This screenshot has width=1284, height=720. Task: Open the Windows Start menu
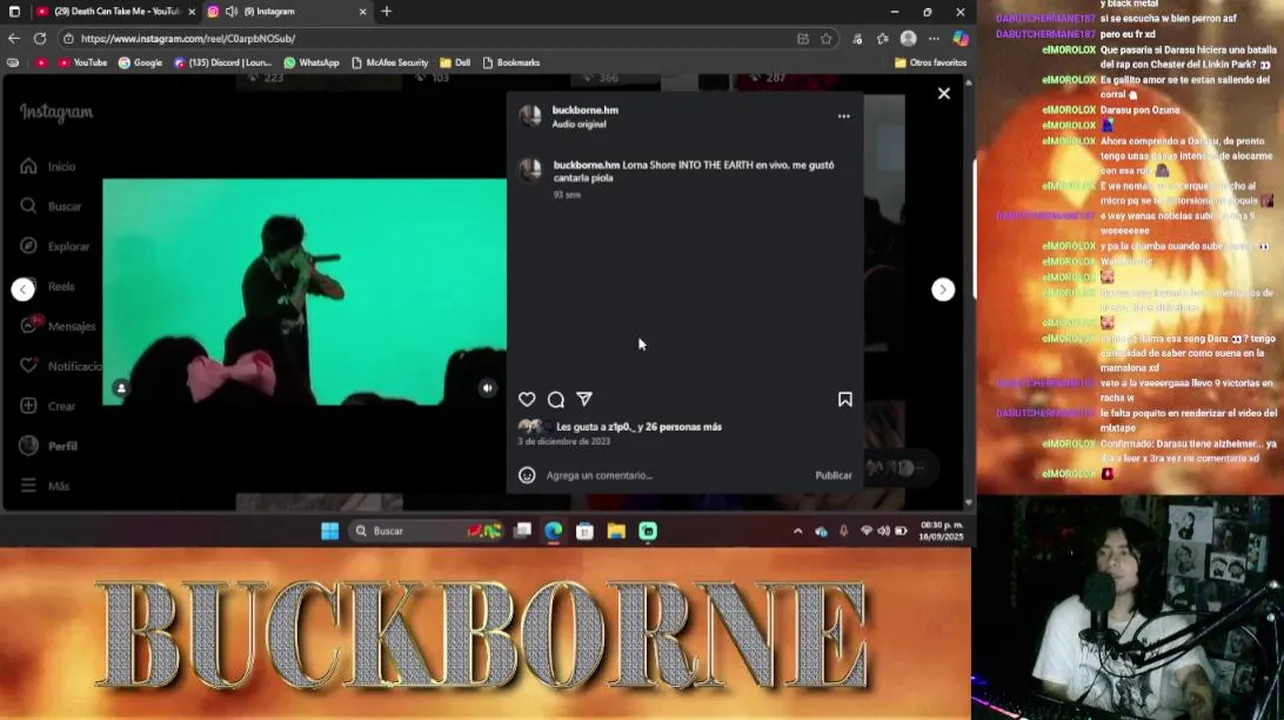pyautogui.click(x=330, y=531)
